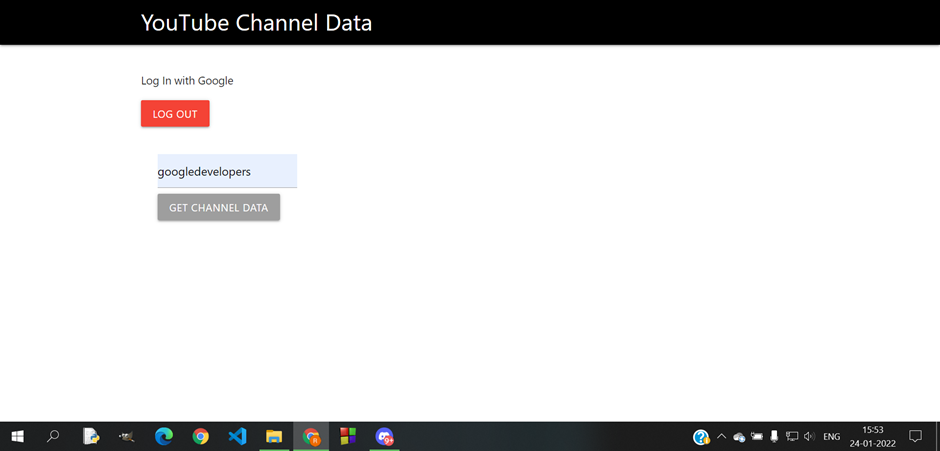The image size is (940, 451).
Task: Open the taskbar search magnifier
Action: (x=53, y=437)
